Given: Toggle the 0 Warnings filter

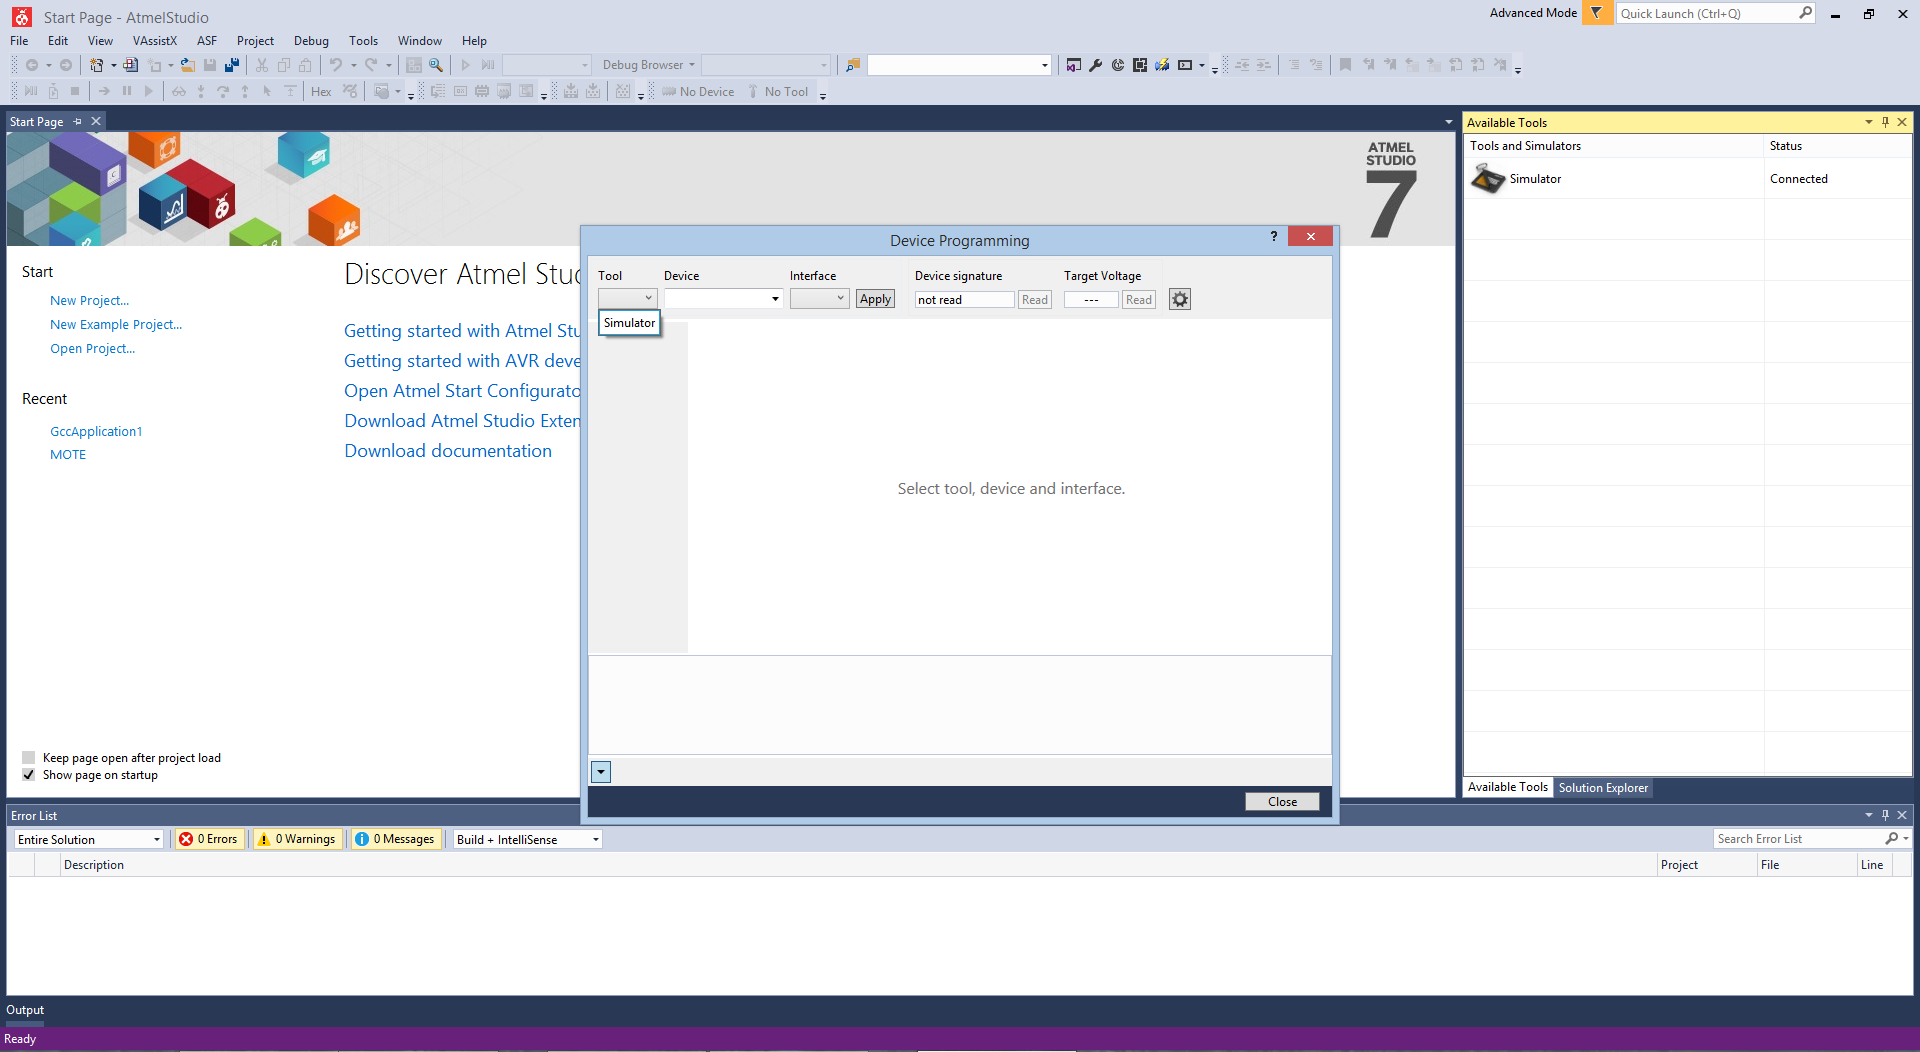Looking at the screenshot, I should [297, 839].
